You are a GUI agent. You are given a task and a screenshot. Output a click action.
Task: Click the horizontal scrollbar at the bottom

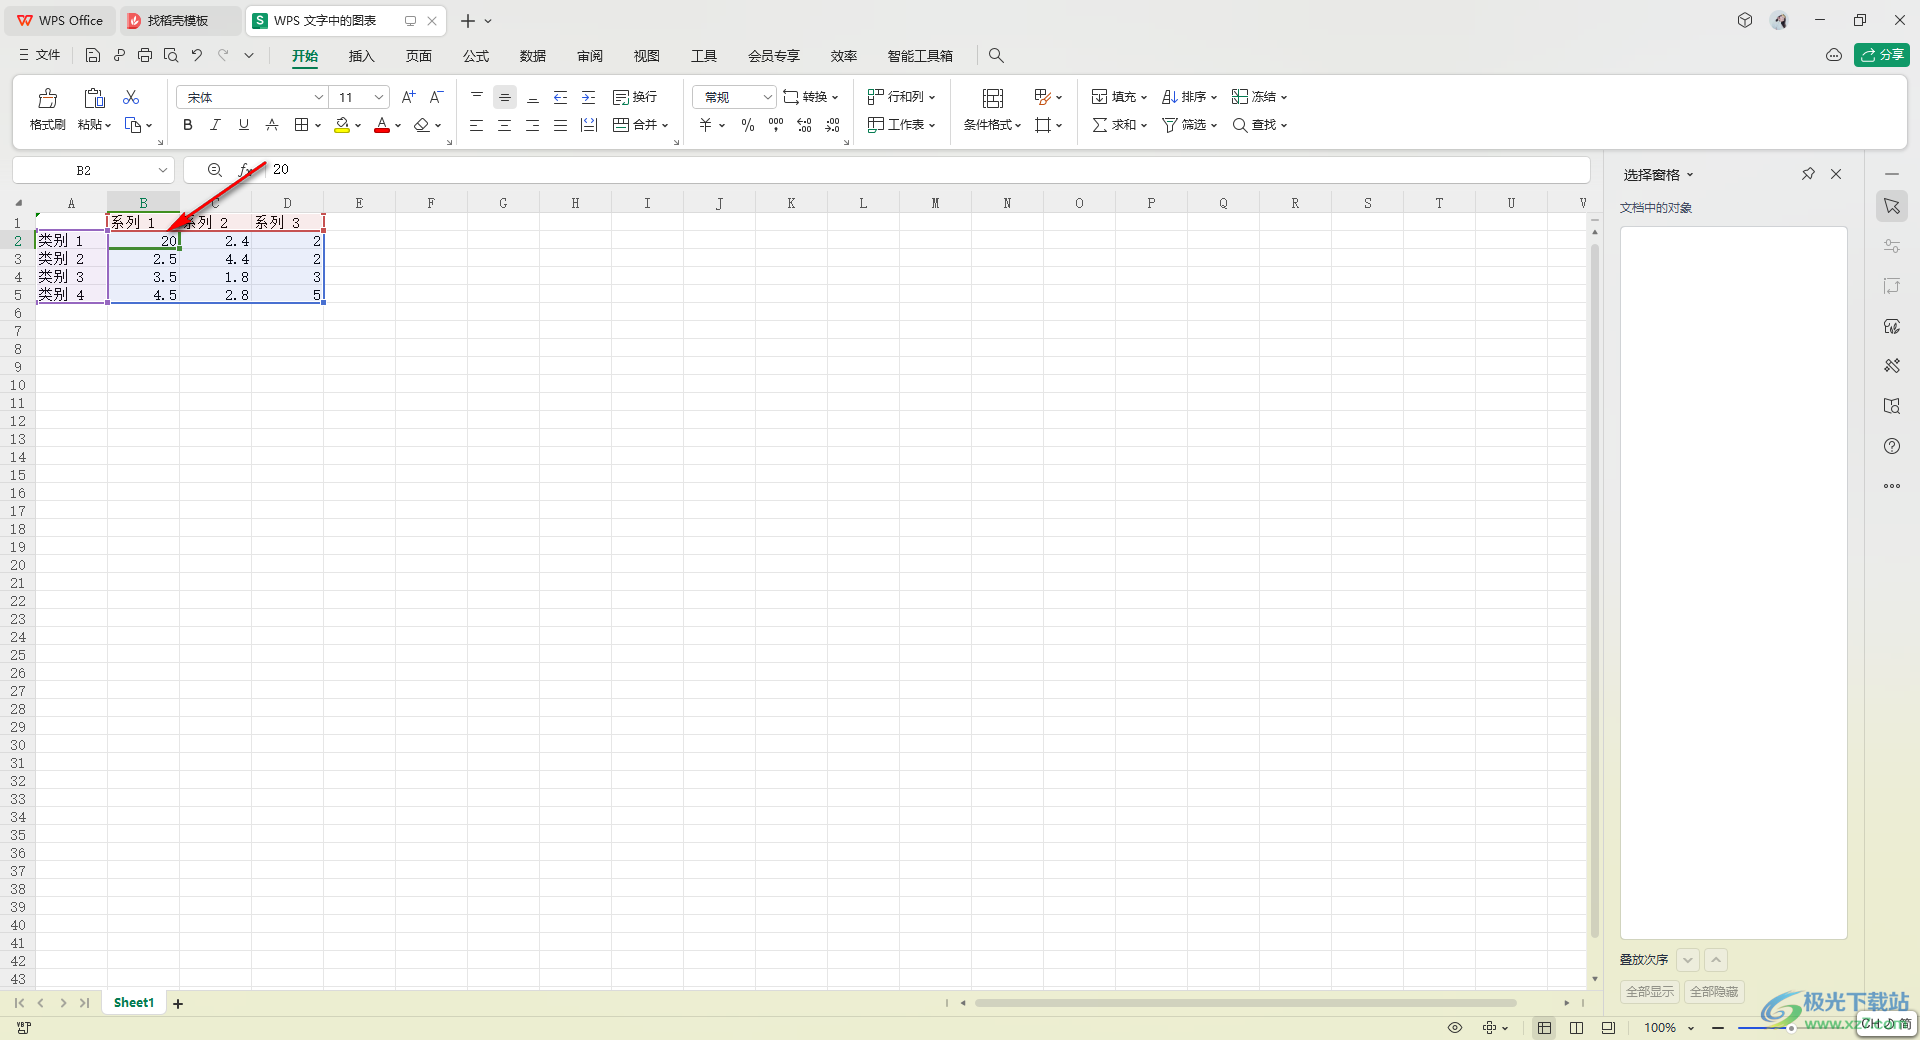(1245, 1002)
